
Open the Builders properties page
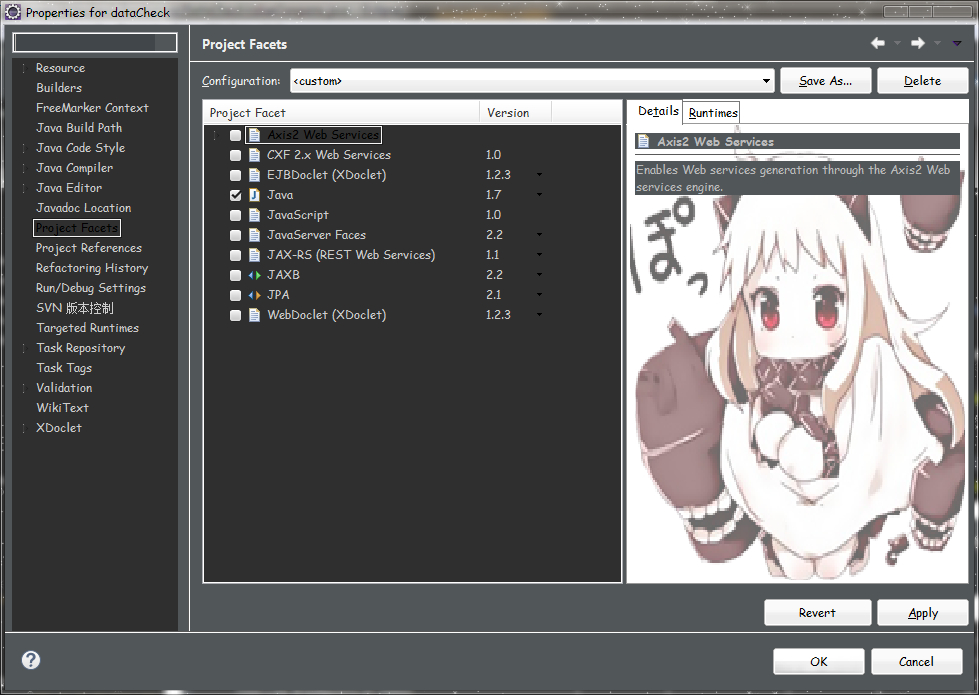59,88
